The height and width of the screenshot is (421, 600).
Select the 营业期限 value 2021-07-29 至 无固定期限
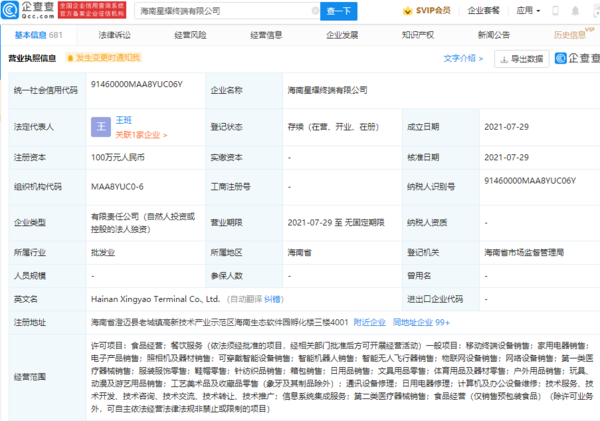tap(336, 223)
